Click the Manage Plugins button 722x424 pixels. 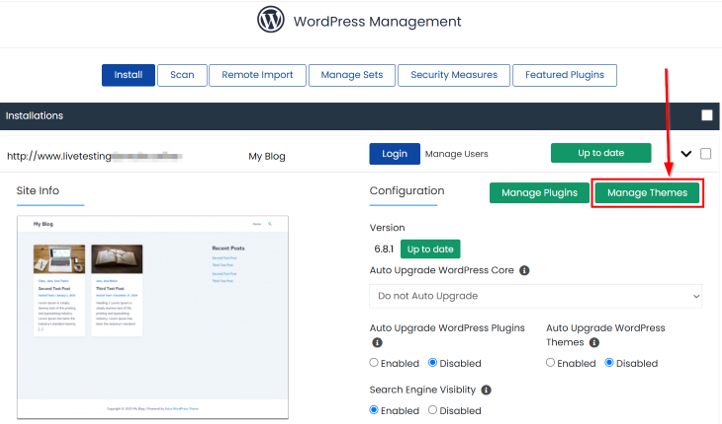pyautogui.click(x=539, y=193)
